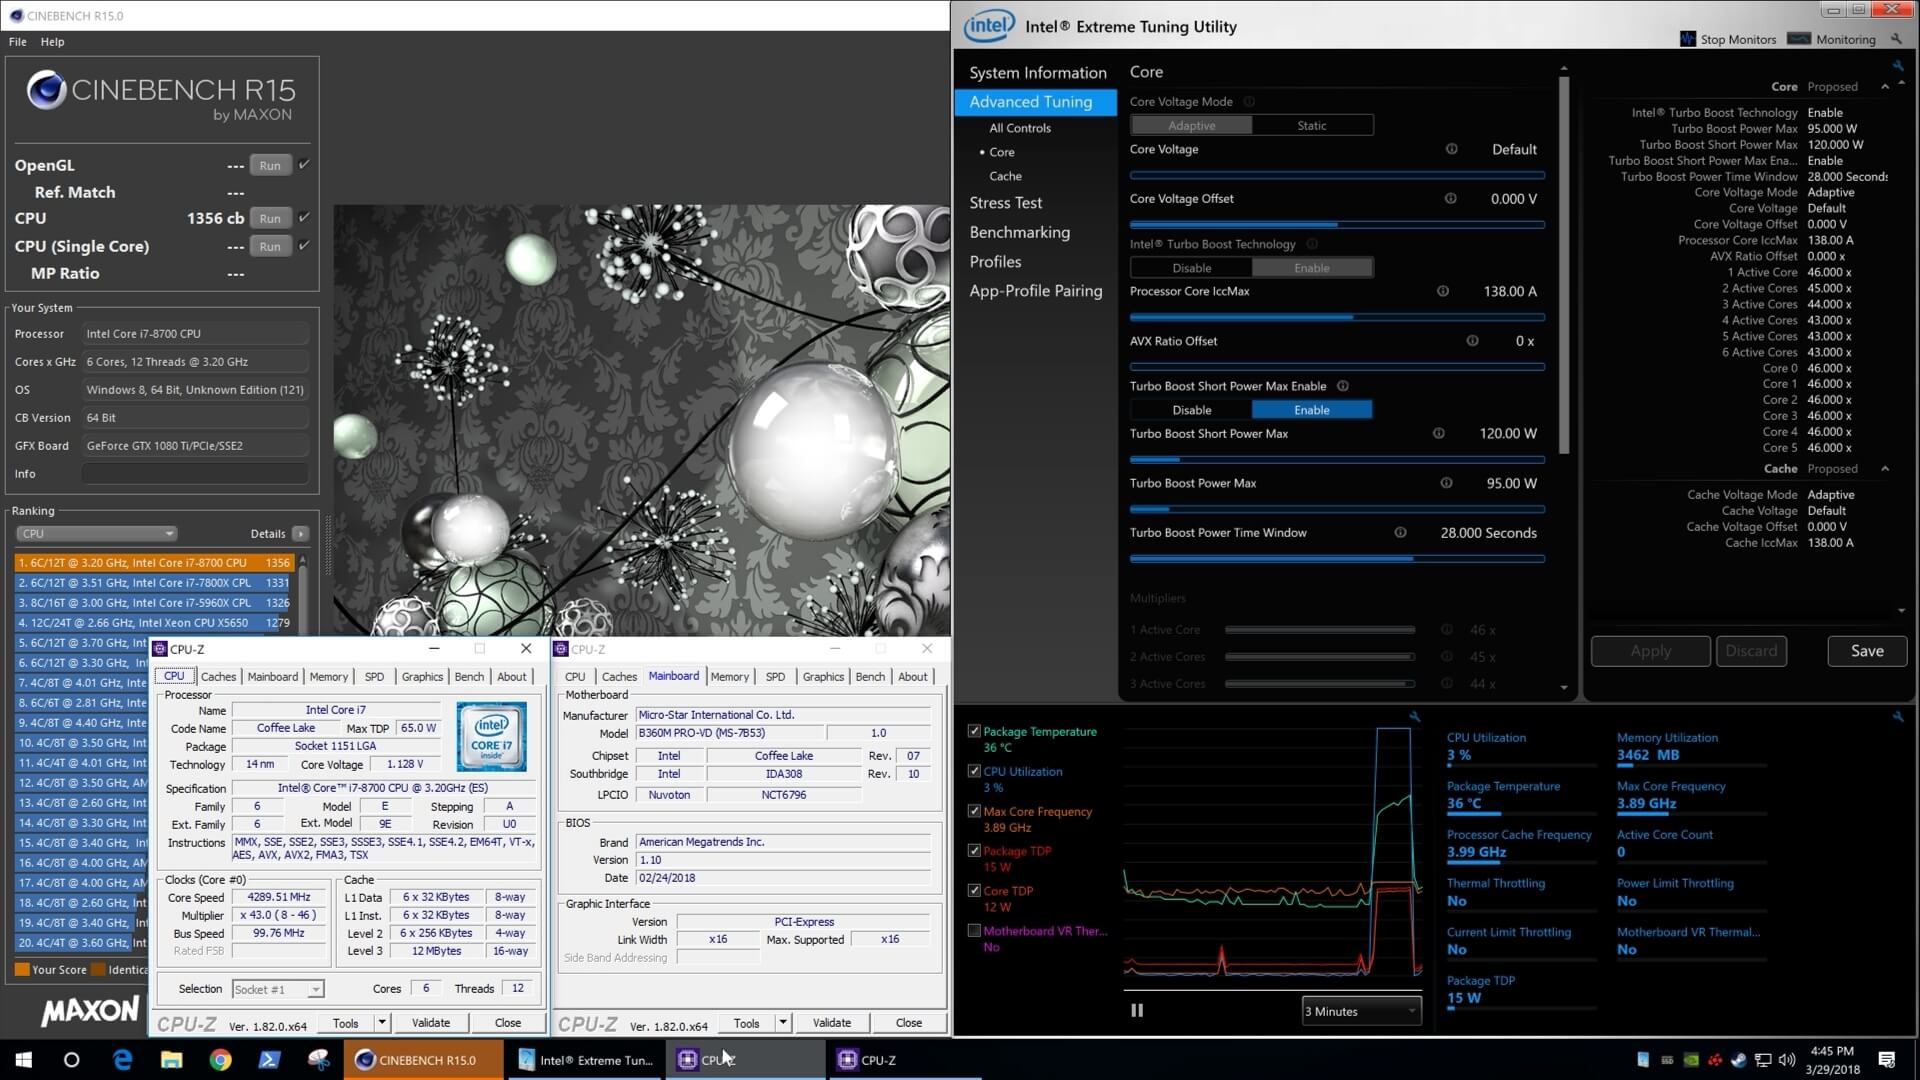Screen dimensions: 1920x1080
Task: Open Action Center notifications icon
Action: point(1887,1060)
